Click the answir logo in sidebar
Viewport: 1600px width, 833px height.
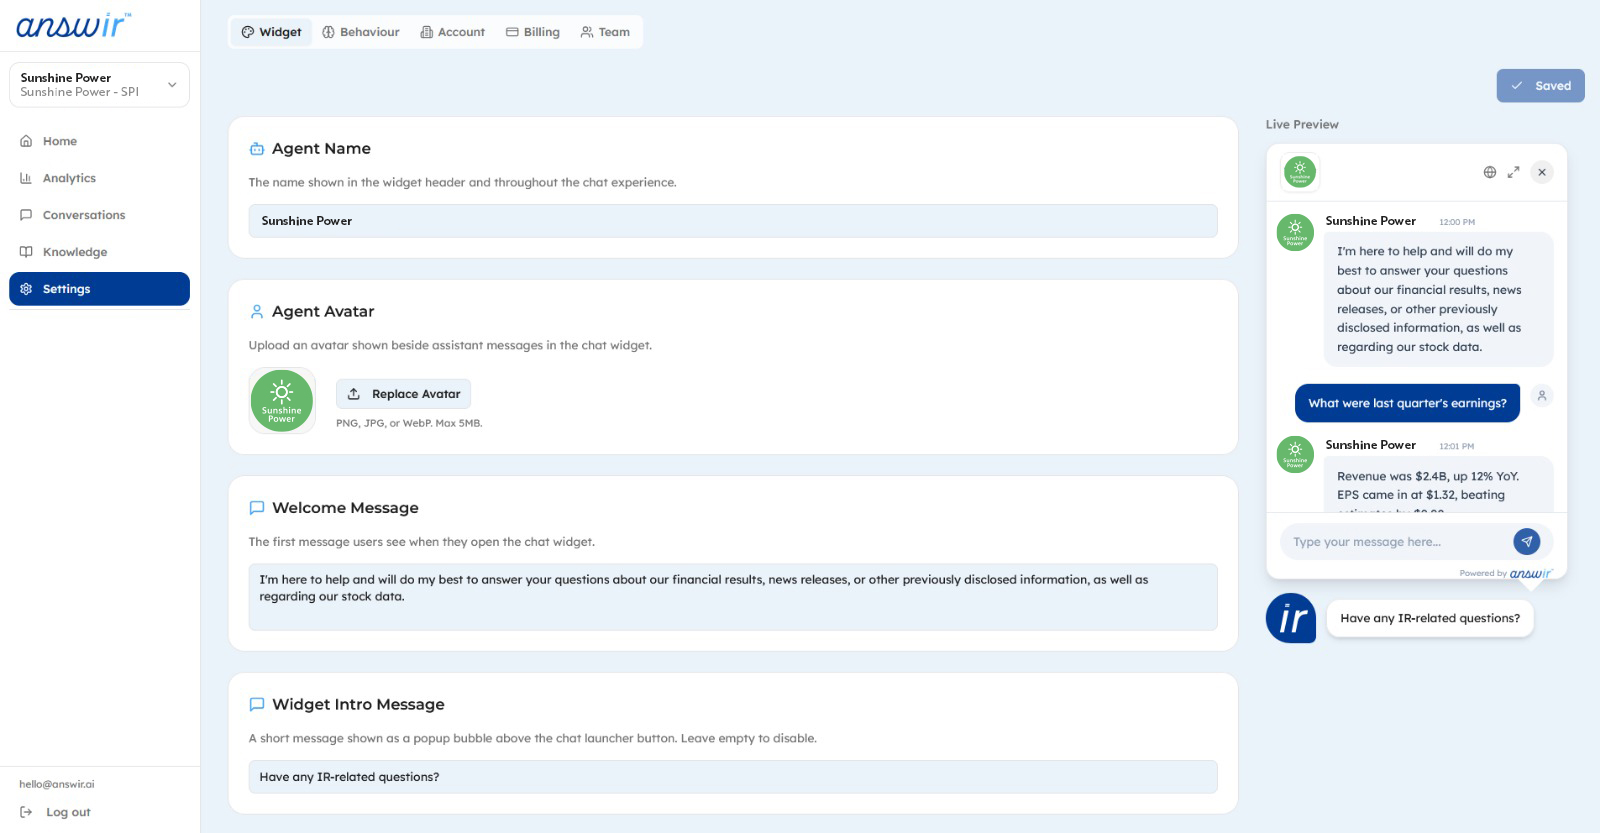[x=73, y=25]
